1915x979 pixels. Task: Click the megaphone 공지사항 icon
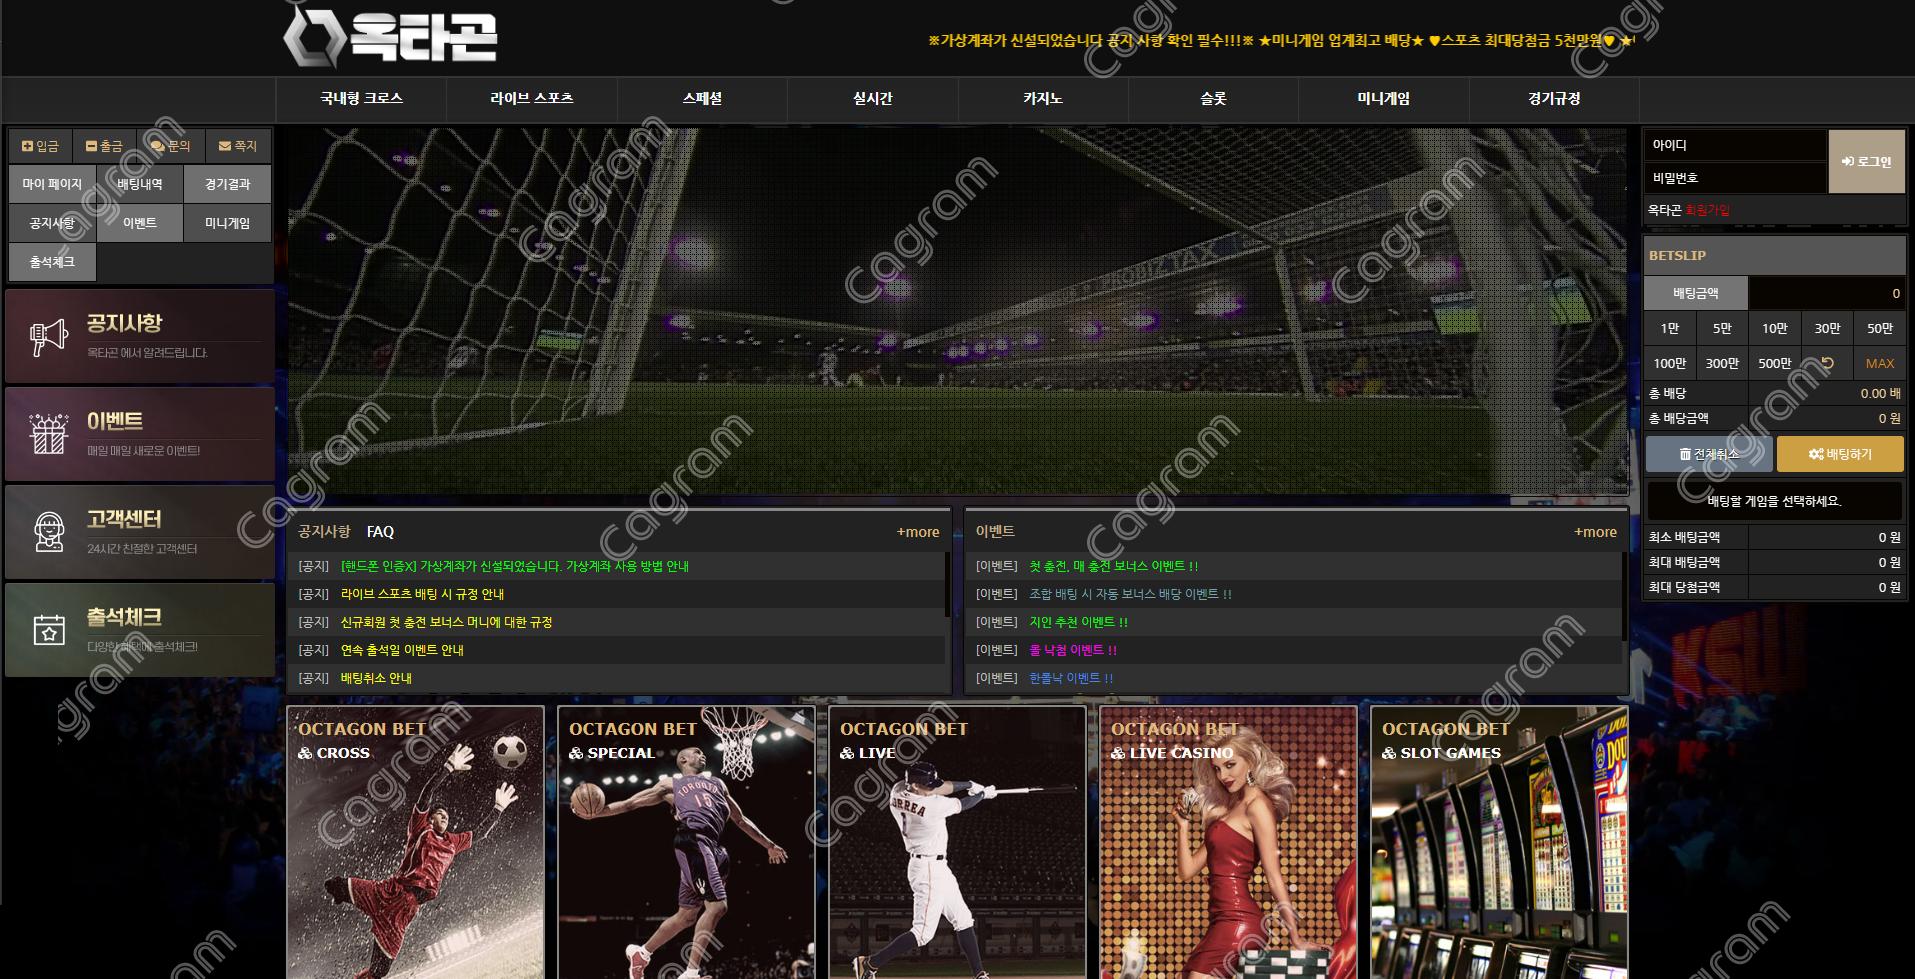[x=48, y=338]
